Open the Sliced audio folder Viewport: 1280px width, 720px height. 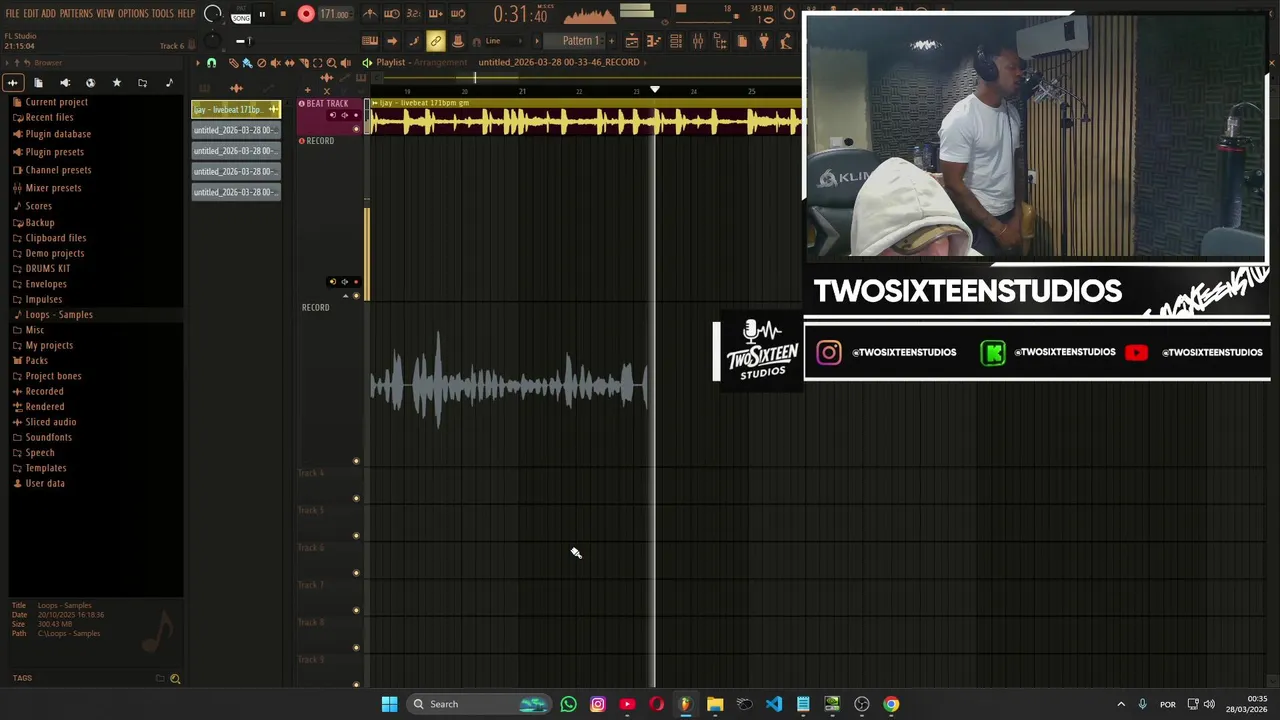[x=50, y=422]
